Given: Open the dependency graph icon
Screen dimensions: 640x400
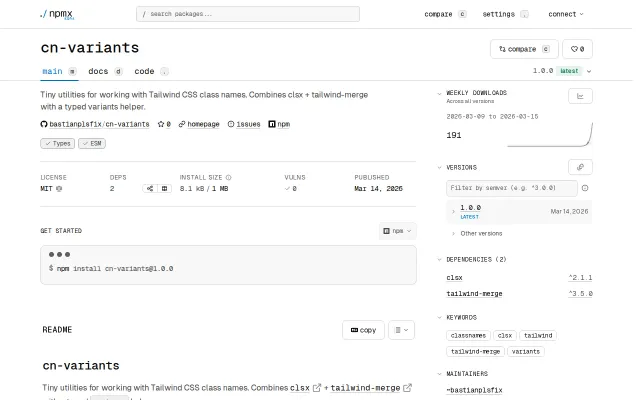Looking at the screenshot, I should tap(150, 189).
